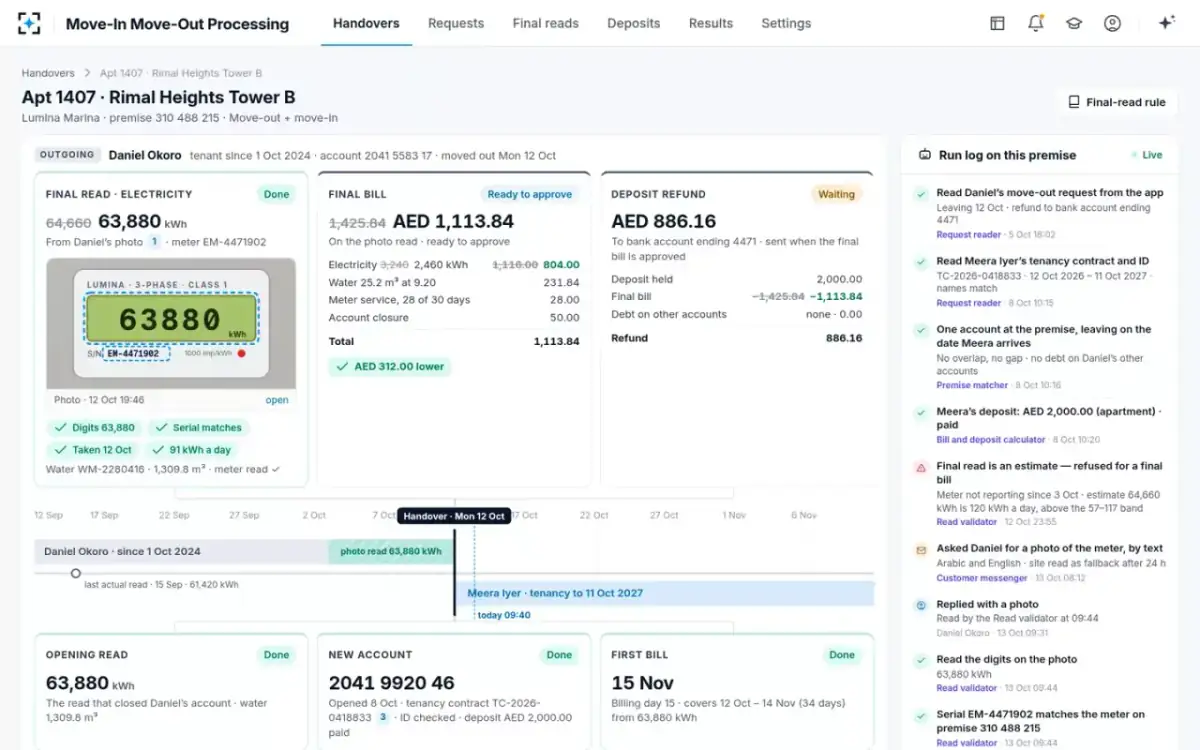Click the robot icon beside Run log
1200x750 pixels.
coord(925,155)
